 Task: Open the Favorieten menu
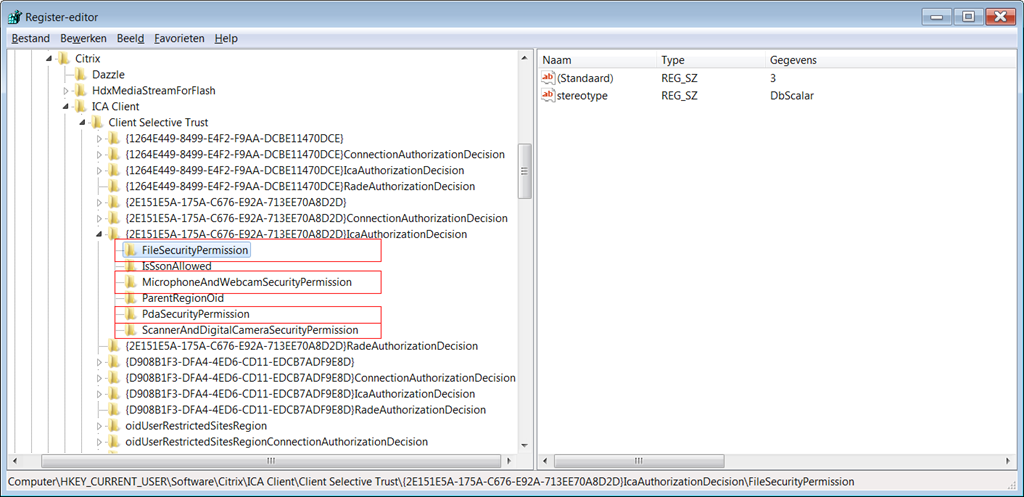click(x=179, y=38)
